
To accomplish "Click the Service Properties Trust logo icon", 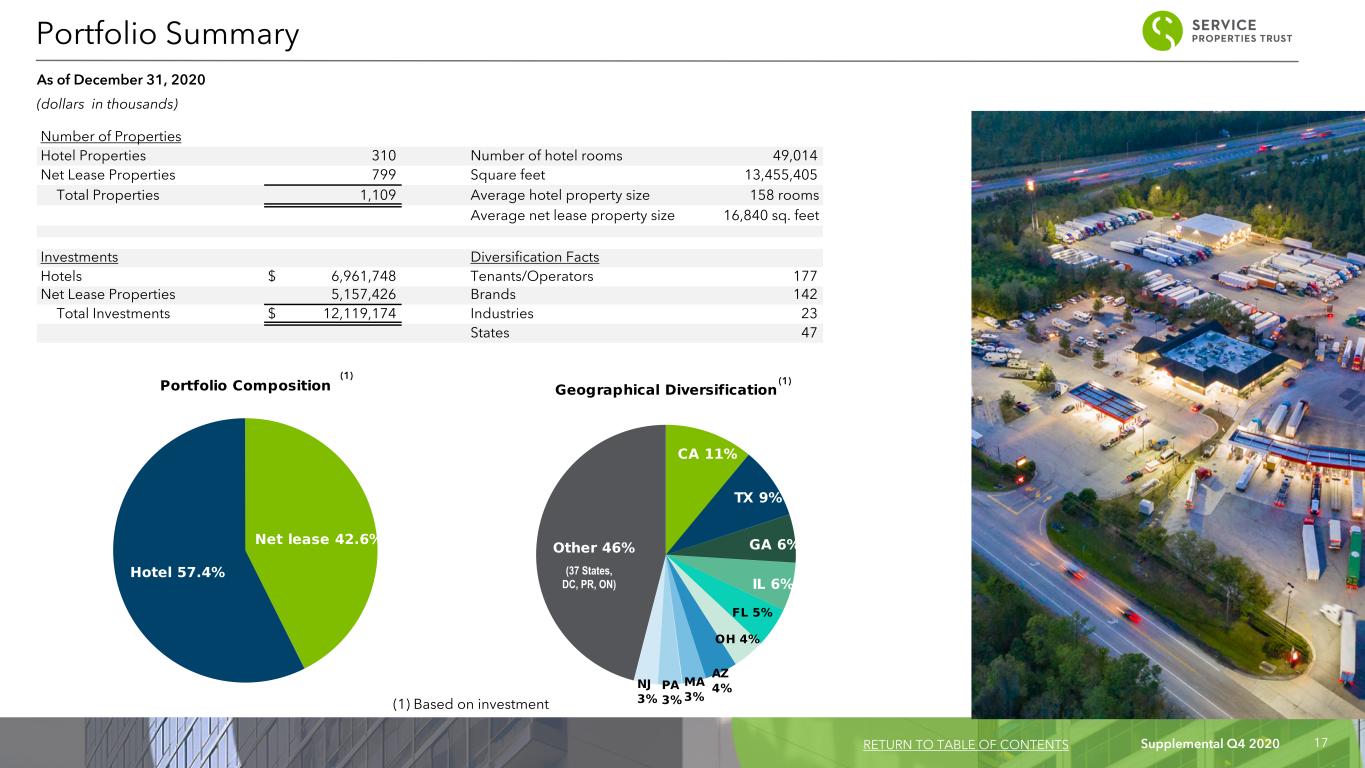I will click(1162, 31).
